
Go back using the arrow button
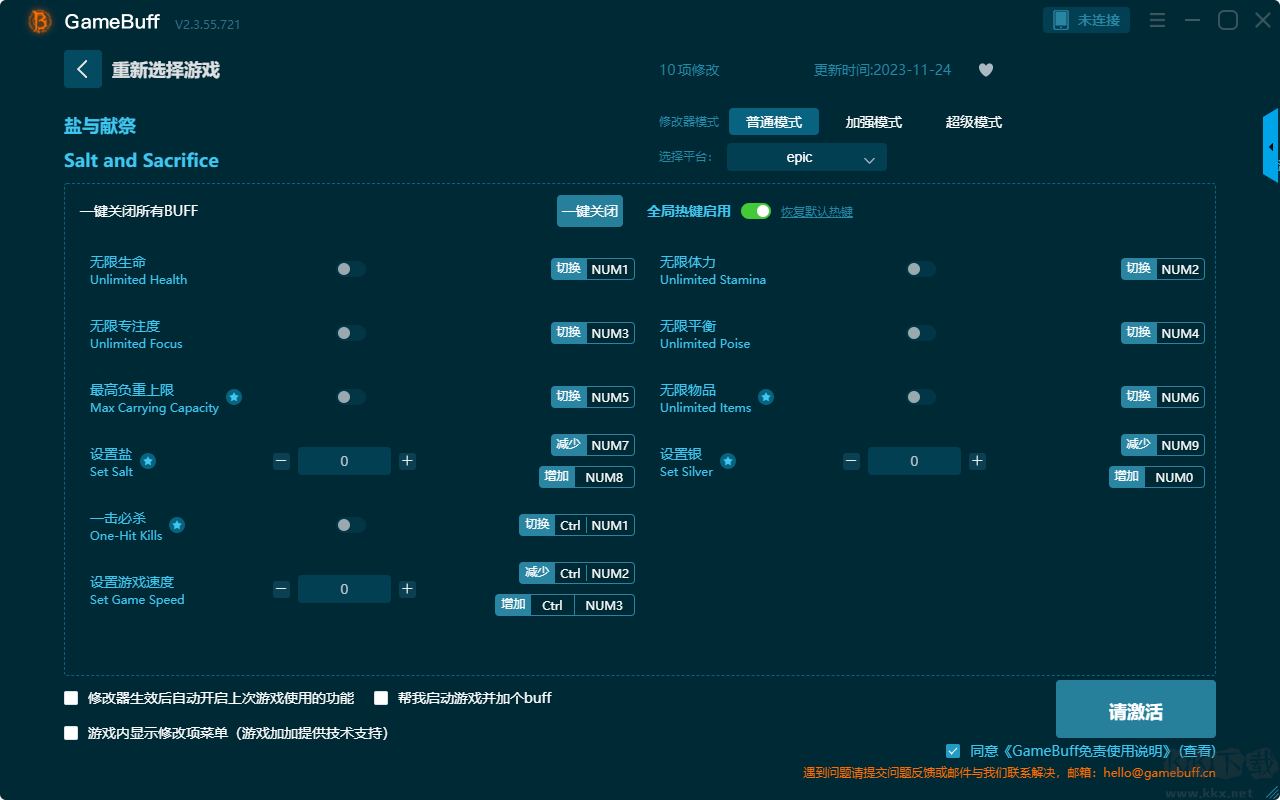point(83,69)
